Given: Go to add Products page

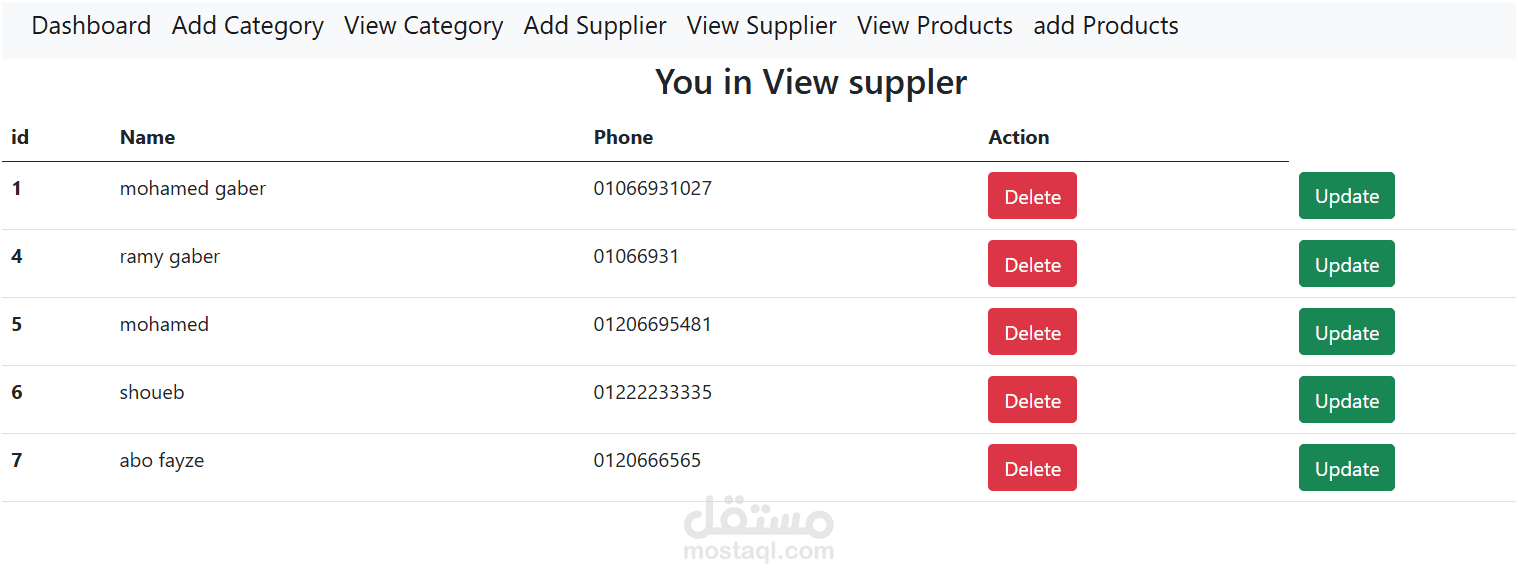Looking at the screenshot, I should click(x=1105, y=26).
